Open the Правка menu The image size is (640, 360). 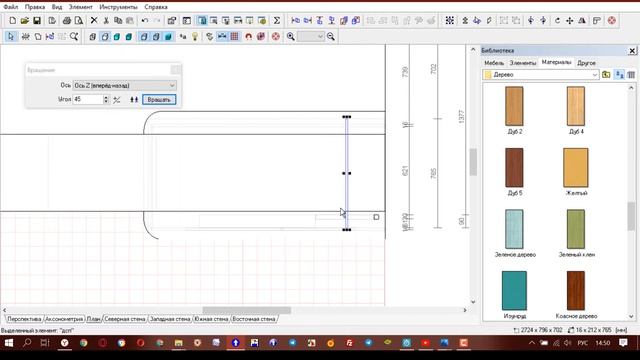35,7
